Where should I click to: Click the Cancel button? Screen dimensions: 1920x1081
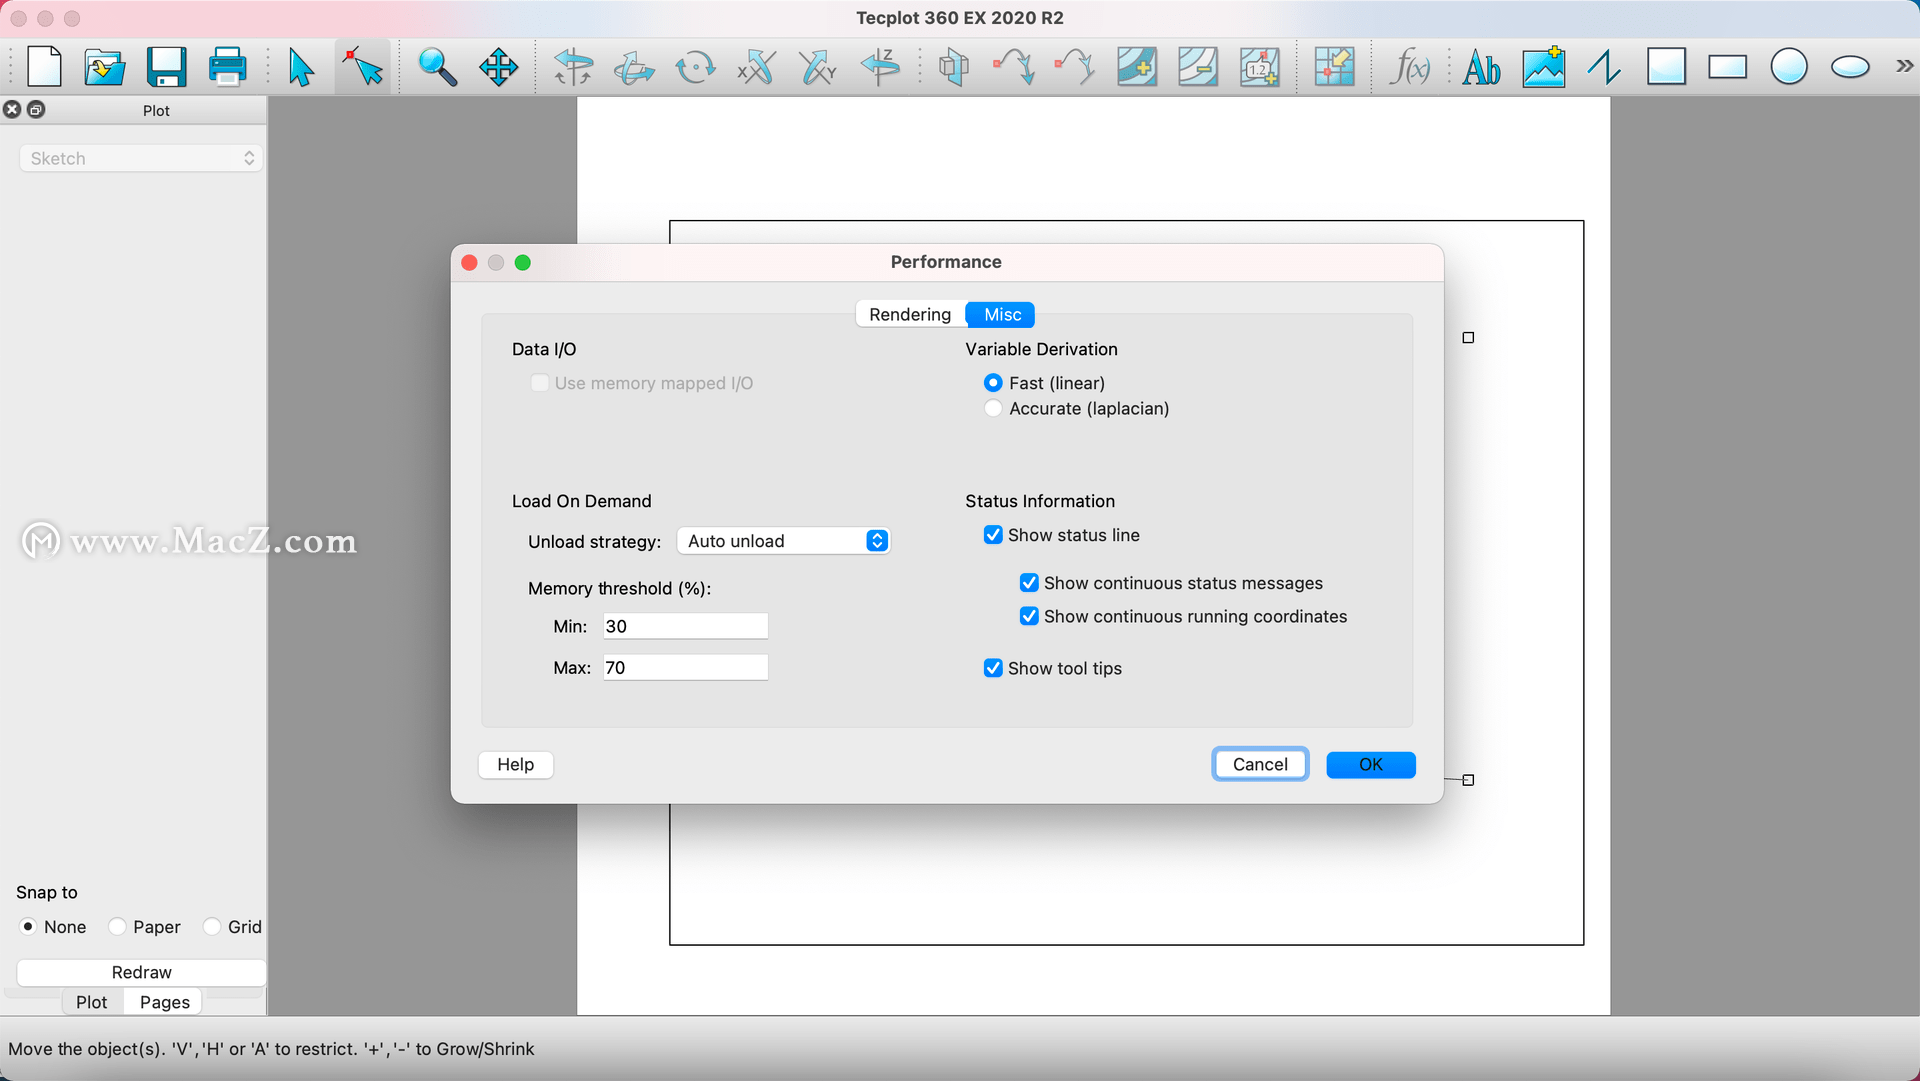[1259, 765]
